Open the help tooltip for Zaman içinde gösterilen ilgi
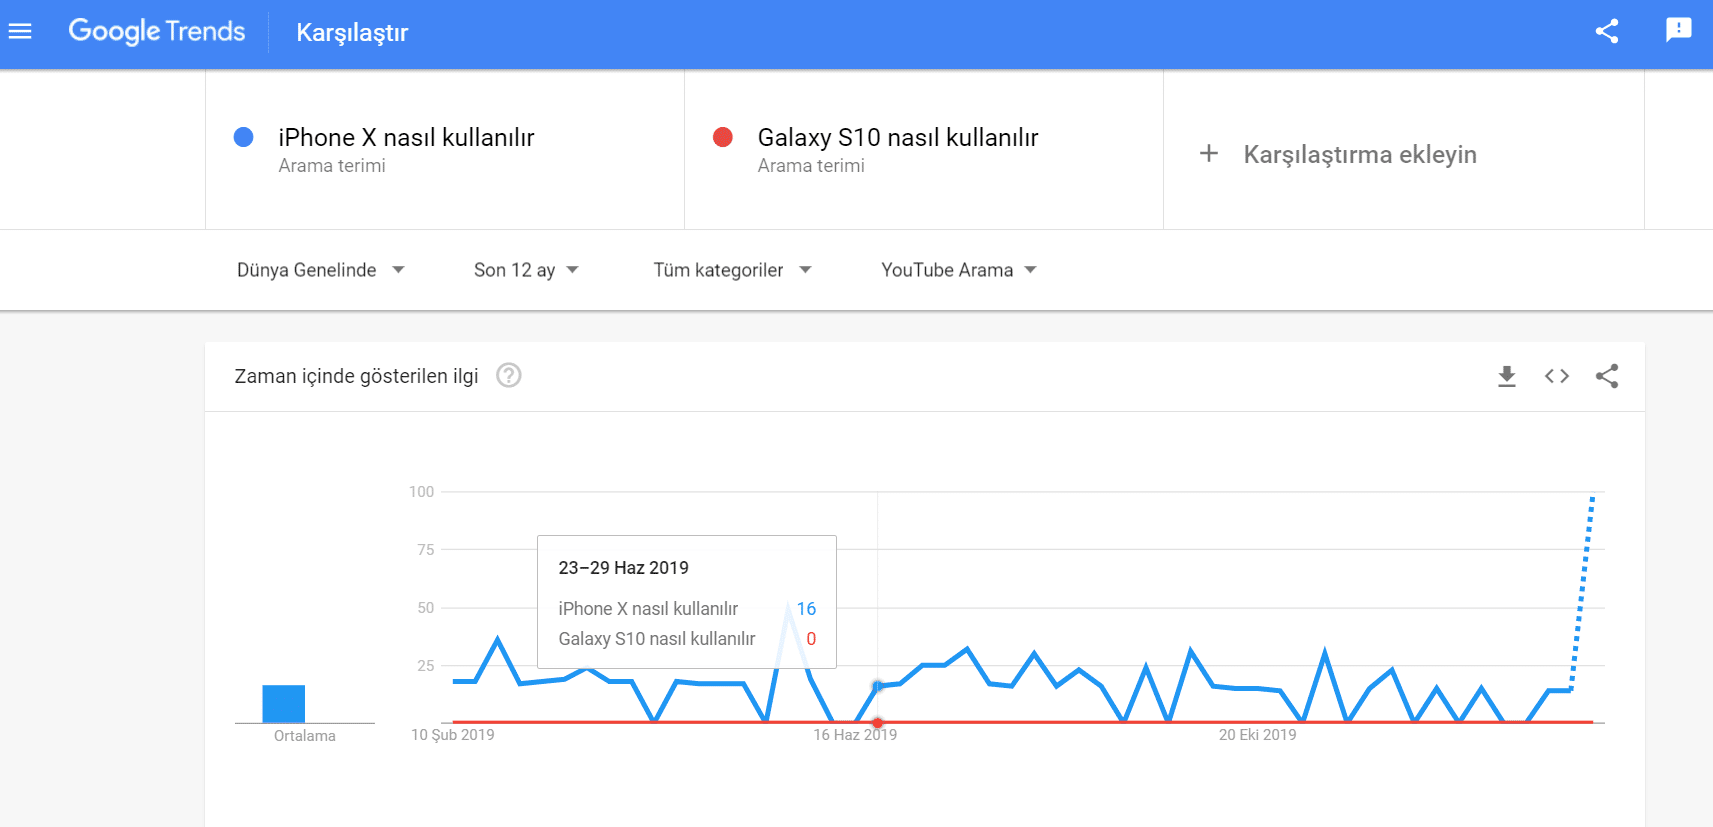This screenshot has width=1713, height=827. [x=509, y=375]
